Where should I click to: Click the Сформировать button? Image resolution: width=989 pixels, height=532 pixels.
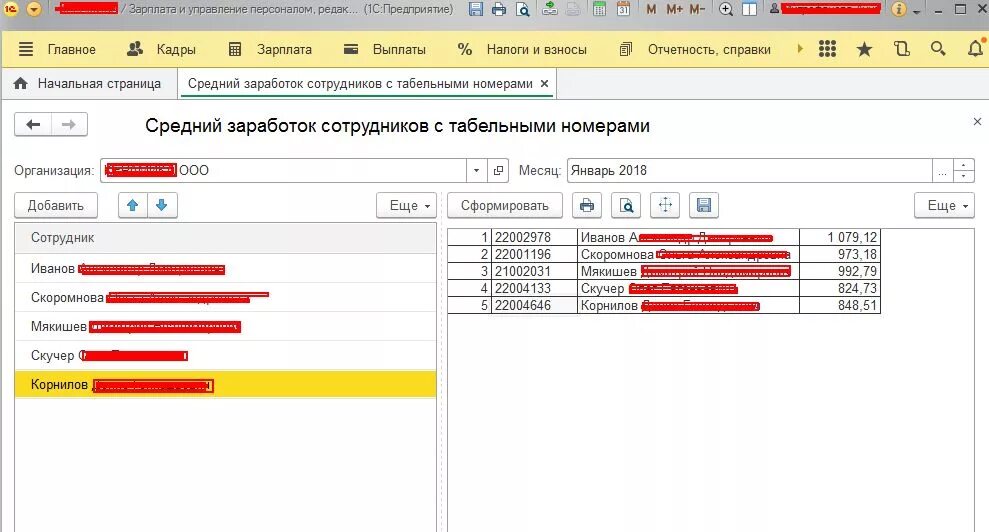505,205
